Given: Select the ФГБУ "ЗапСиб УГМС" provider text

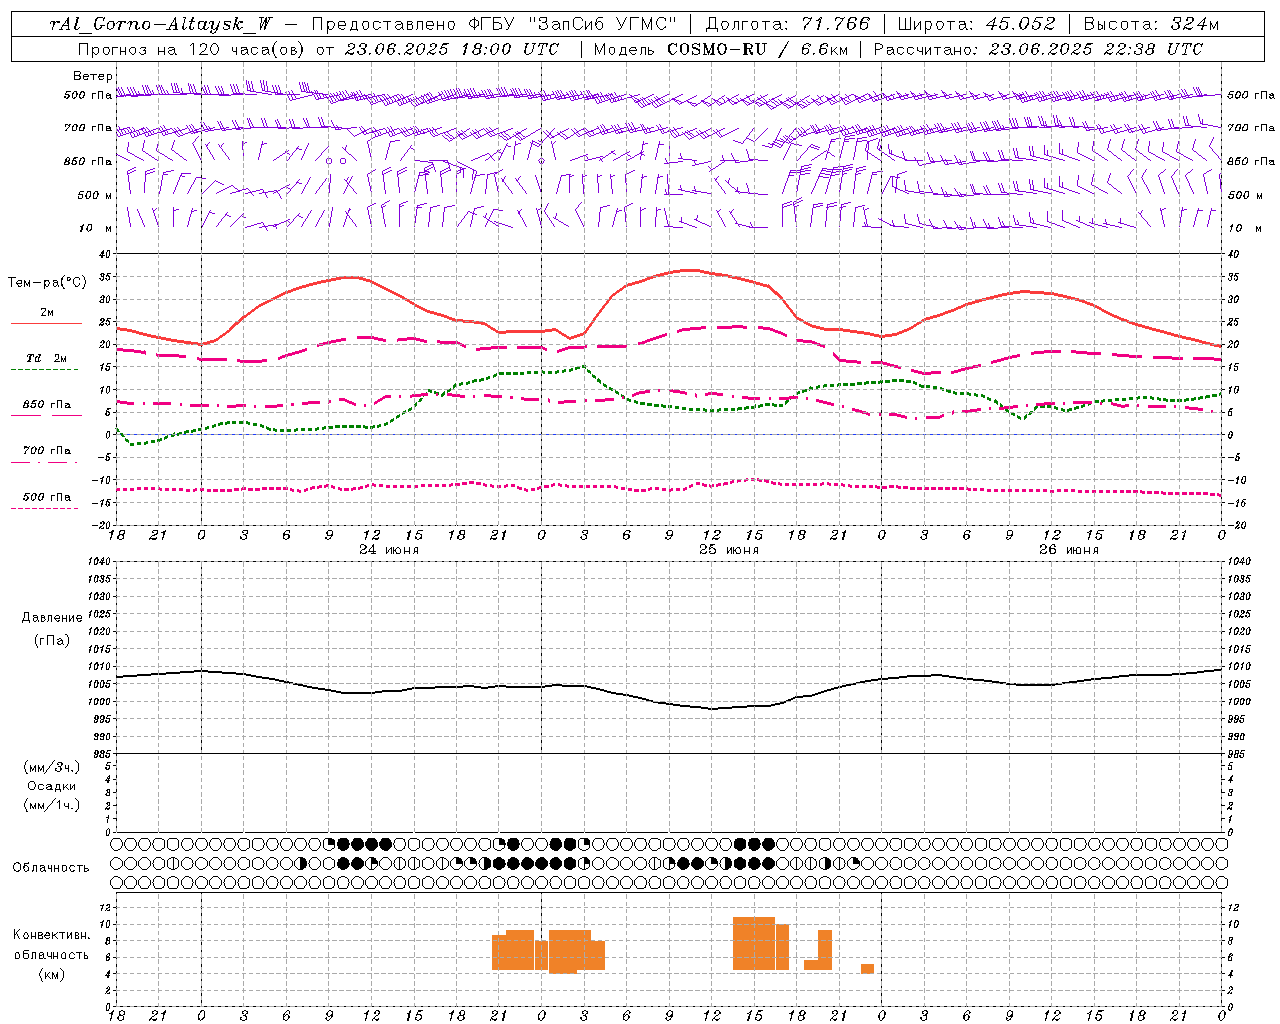Looking at the screenshot, I should [573, 24].
